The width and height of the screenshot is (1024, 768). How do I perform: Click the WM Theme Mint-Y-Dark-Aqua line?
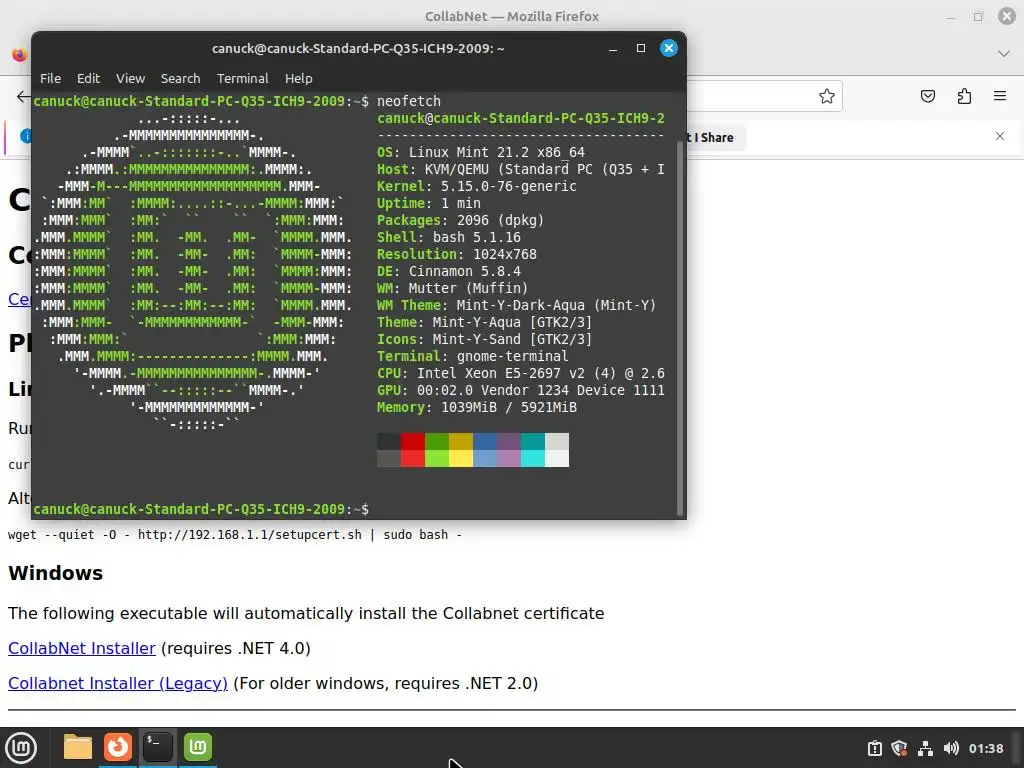[516, 305]
